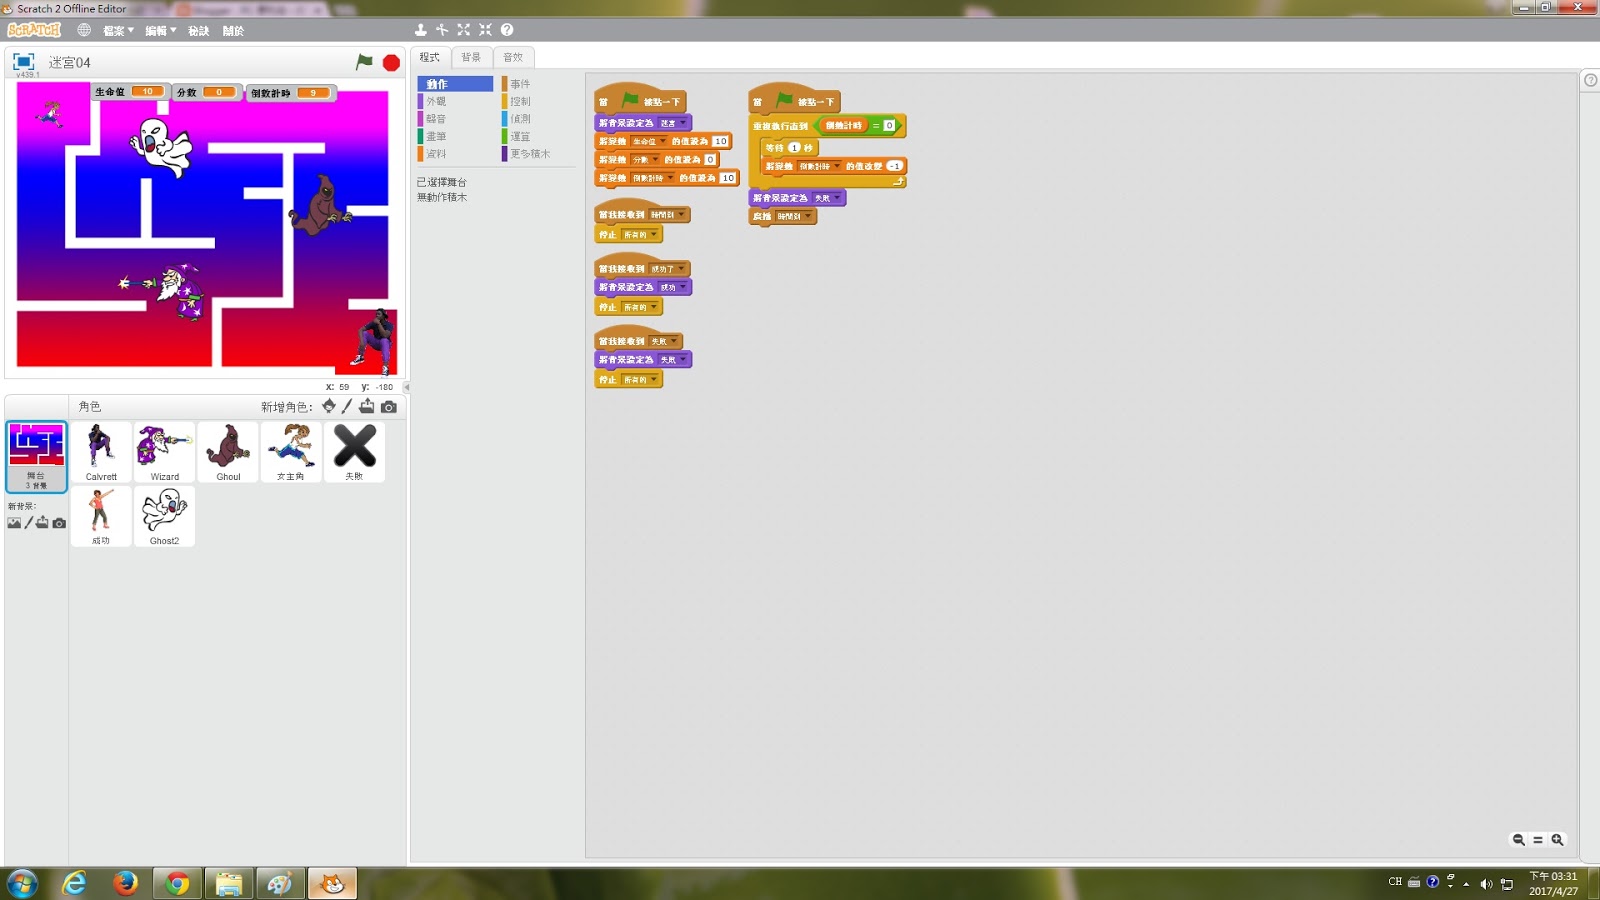The width and height of the screenshot is (1600, 900).
Task: Open the 關於 menu item
Action: pyautogui.click(x=233, y=31)
